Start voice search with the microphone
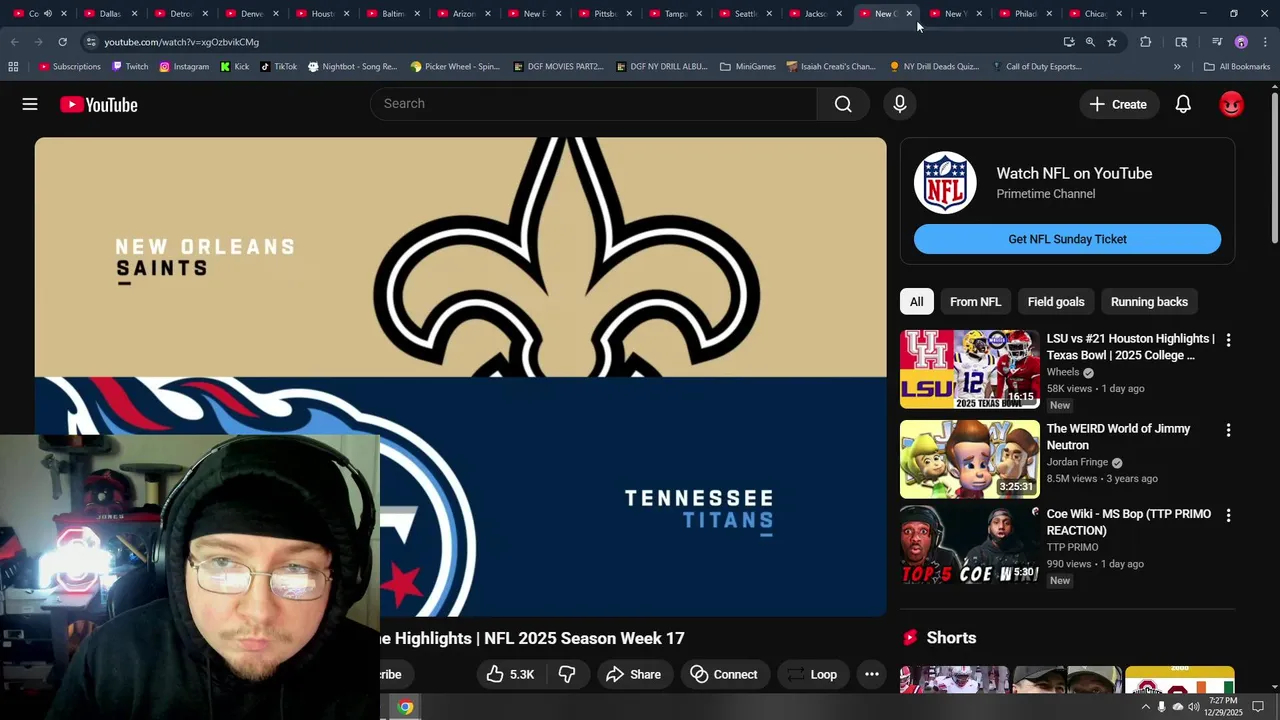This screenshot has height=720, width=1280. (x=899, y=104)
